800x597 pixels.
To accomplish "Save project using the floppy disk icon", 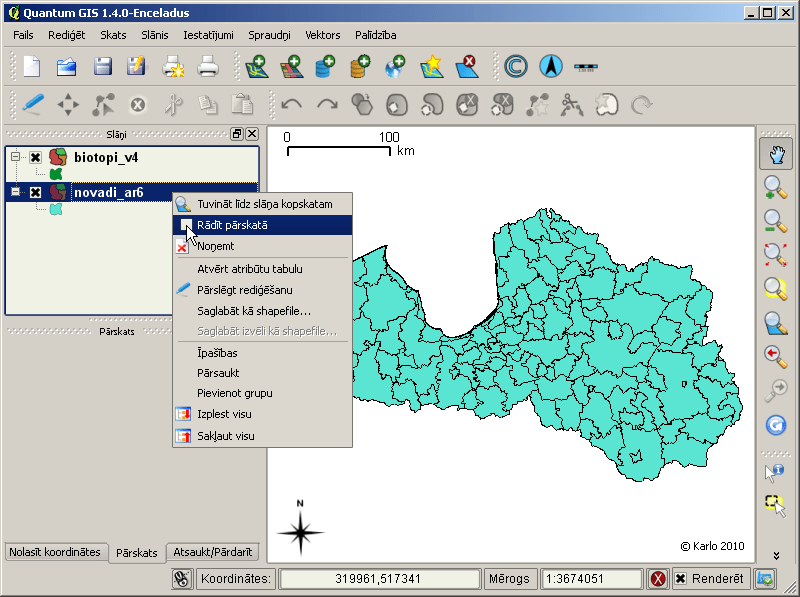I will point(103,67).
